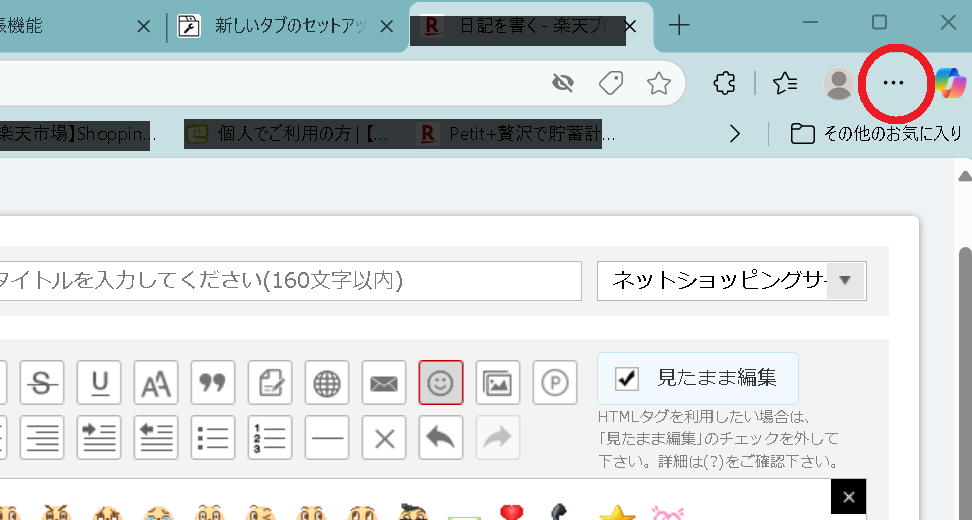Toggle strikethrough formatting
The width and height of the screenshot is (972, 520).
42,382
